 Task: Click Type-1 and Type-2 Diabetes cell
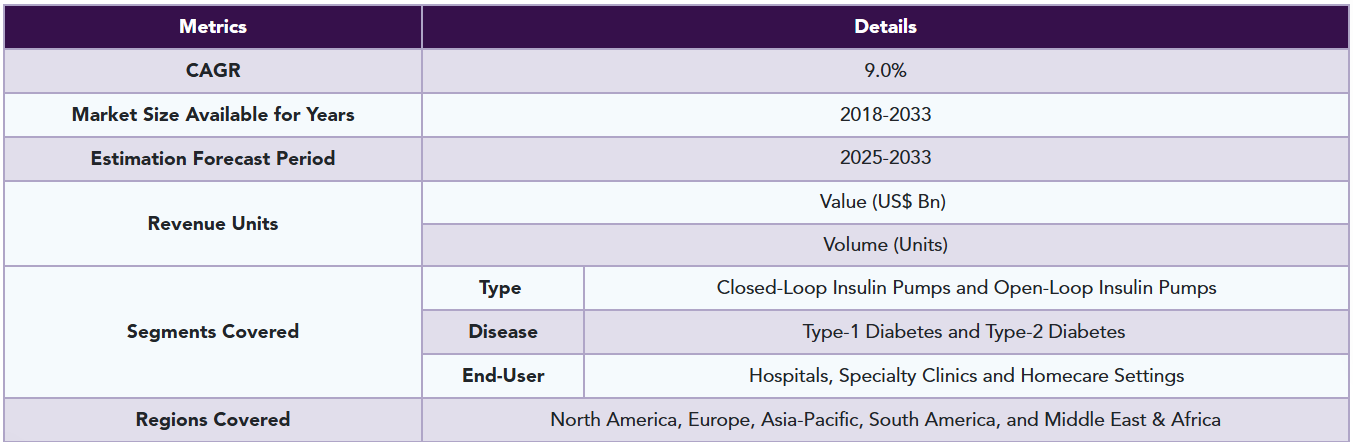click(966, 332)
